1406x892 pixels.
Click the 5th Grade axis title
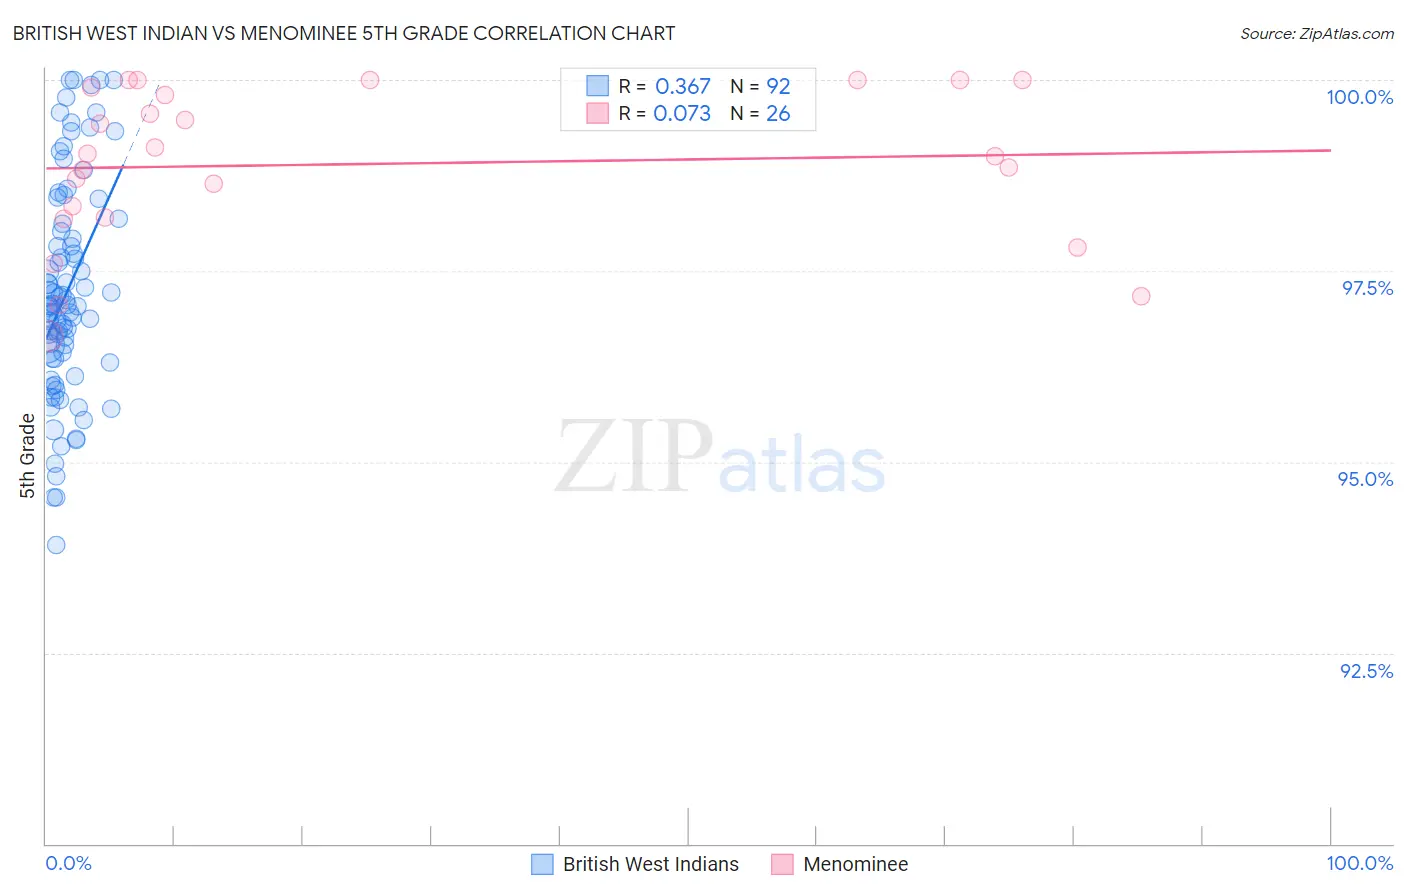coord(27,456)
